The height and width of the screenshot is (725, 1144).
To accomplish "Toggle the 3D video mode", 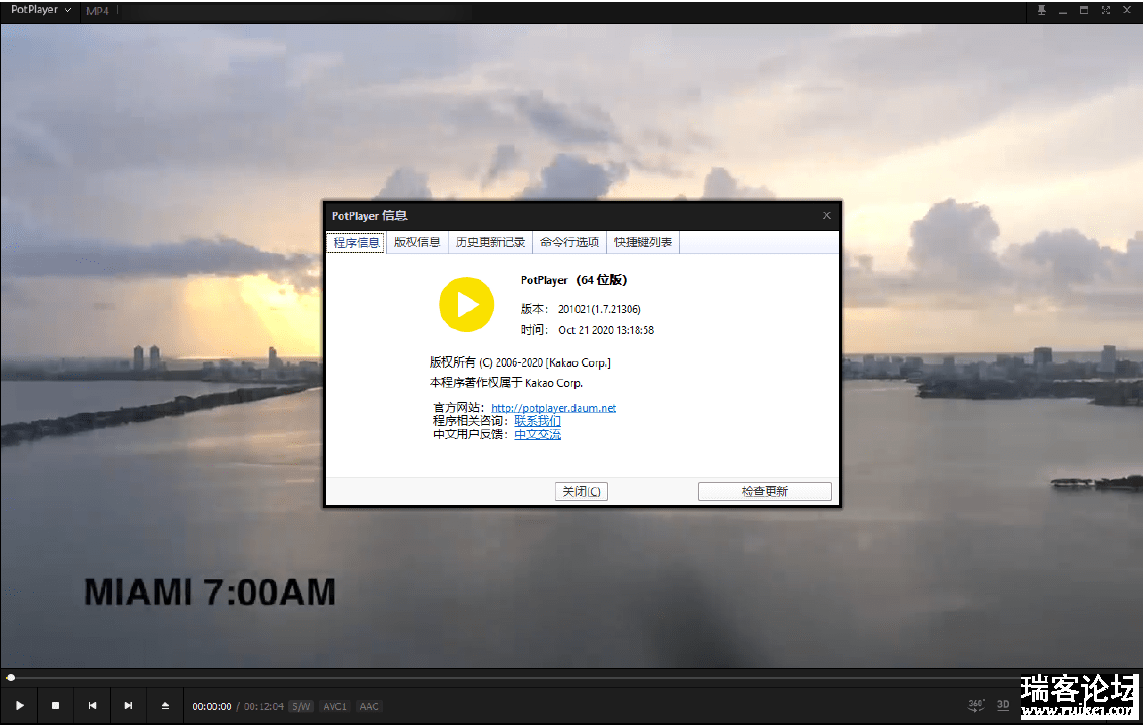I will pos(1003,706).
